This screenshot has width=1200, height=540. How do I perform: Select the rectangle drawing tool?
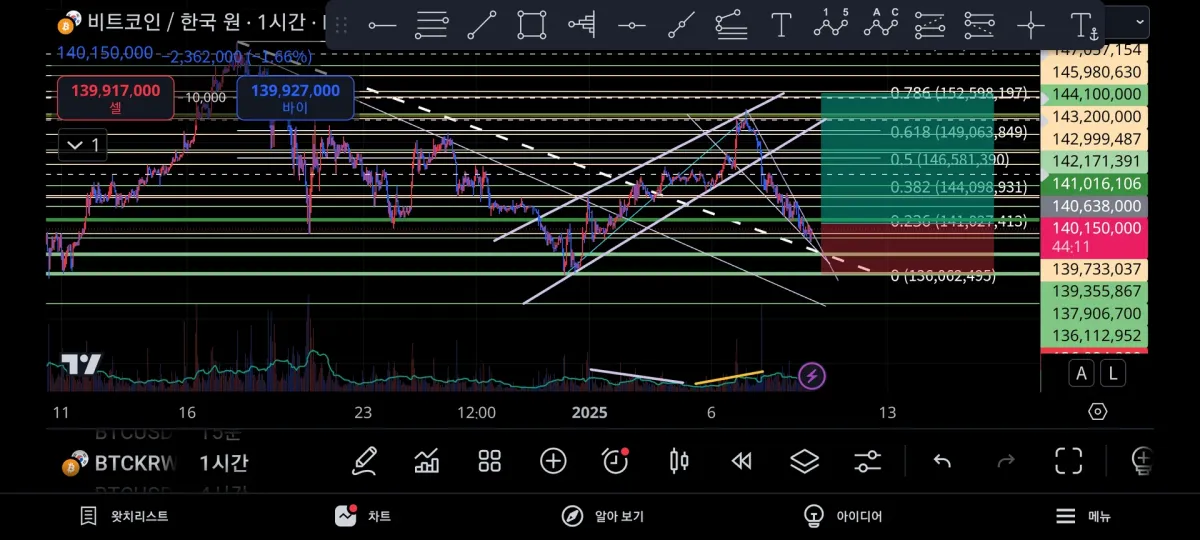[x=532, y=25]
